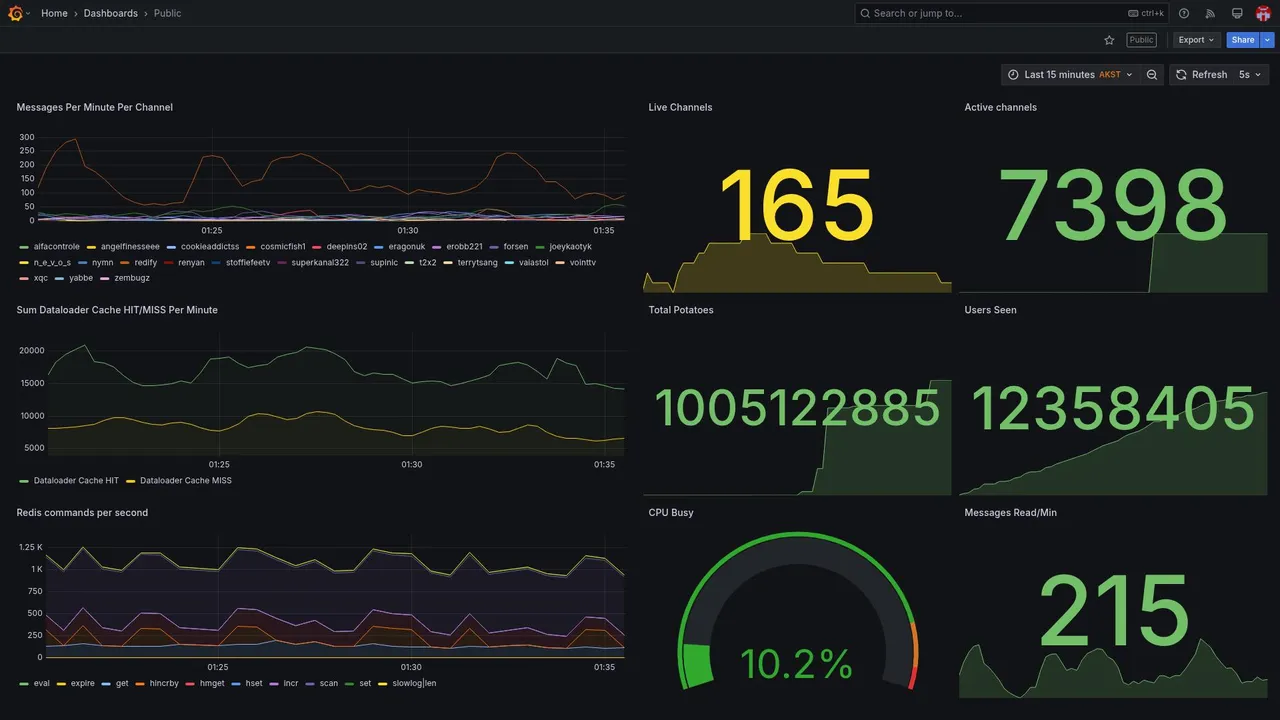Star this dashboard as favorite
Image resolution: width=1280 pixels, height=720 pixels.
pyautogui.click(x=1109, y=40)
